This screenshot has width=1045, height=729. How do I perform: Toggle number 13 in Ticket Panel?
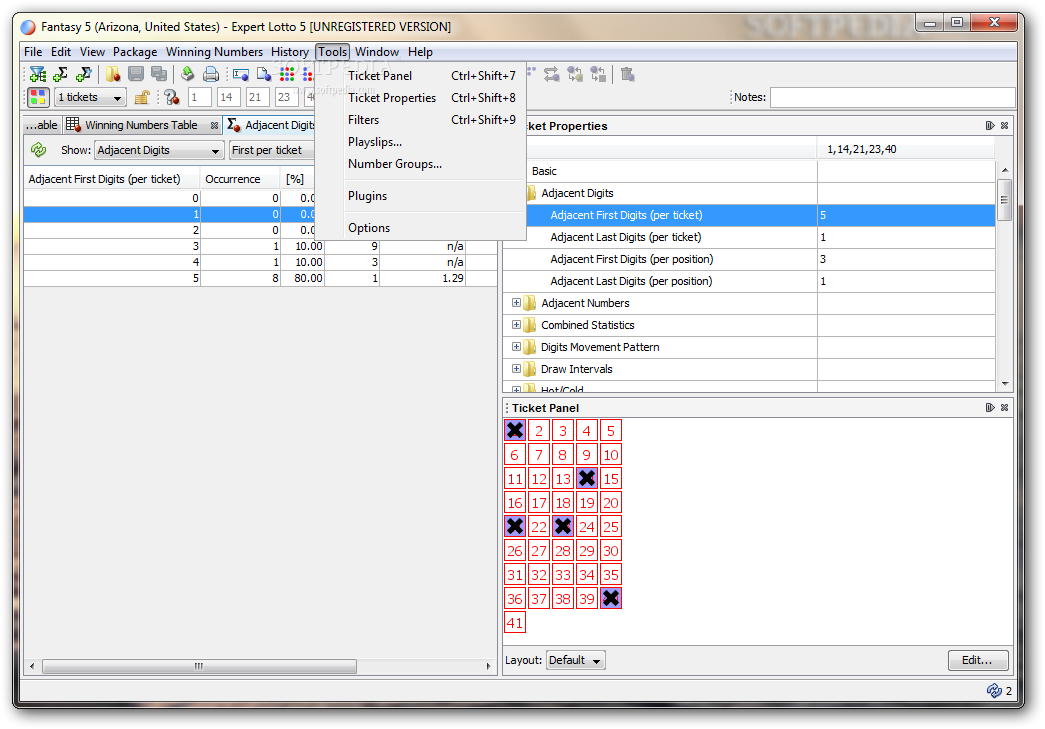pyautogui.click(x=563, y=478)
